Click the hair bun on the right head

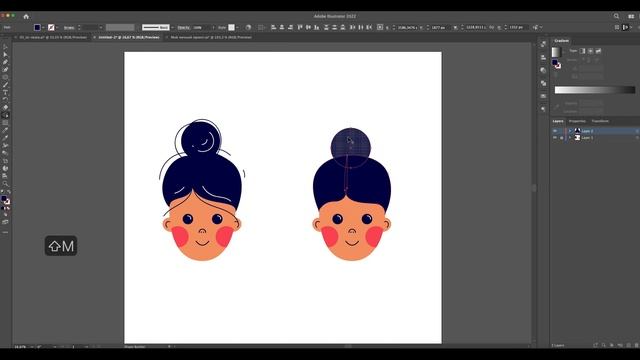351,147
